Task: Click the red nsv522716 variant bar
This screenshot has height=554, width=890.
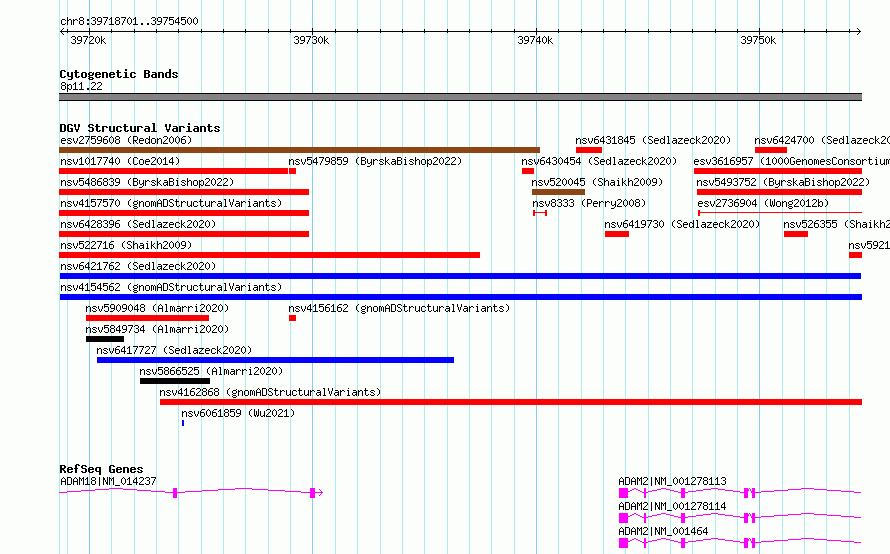Action: point(270,255)
